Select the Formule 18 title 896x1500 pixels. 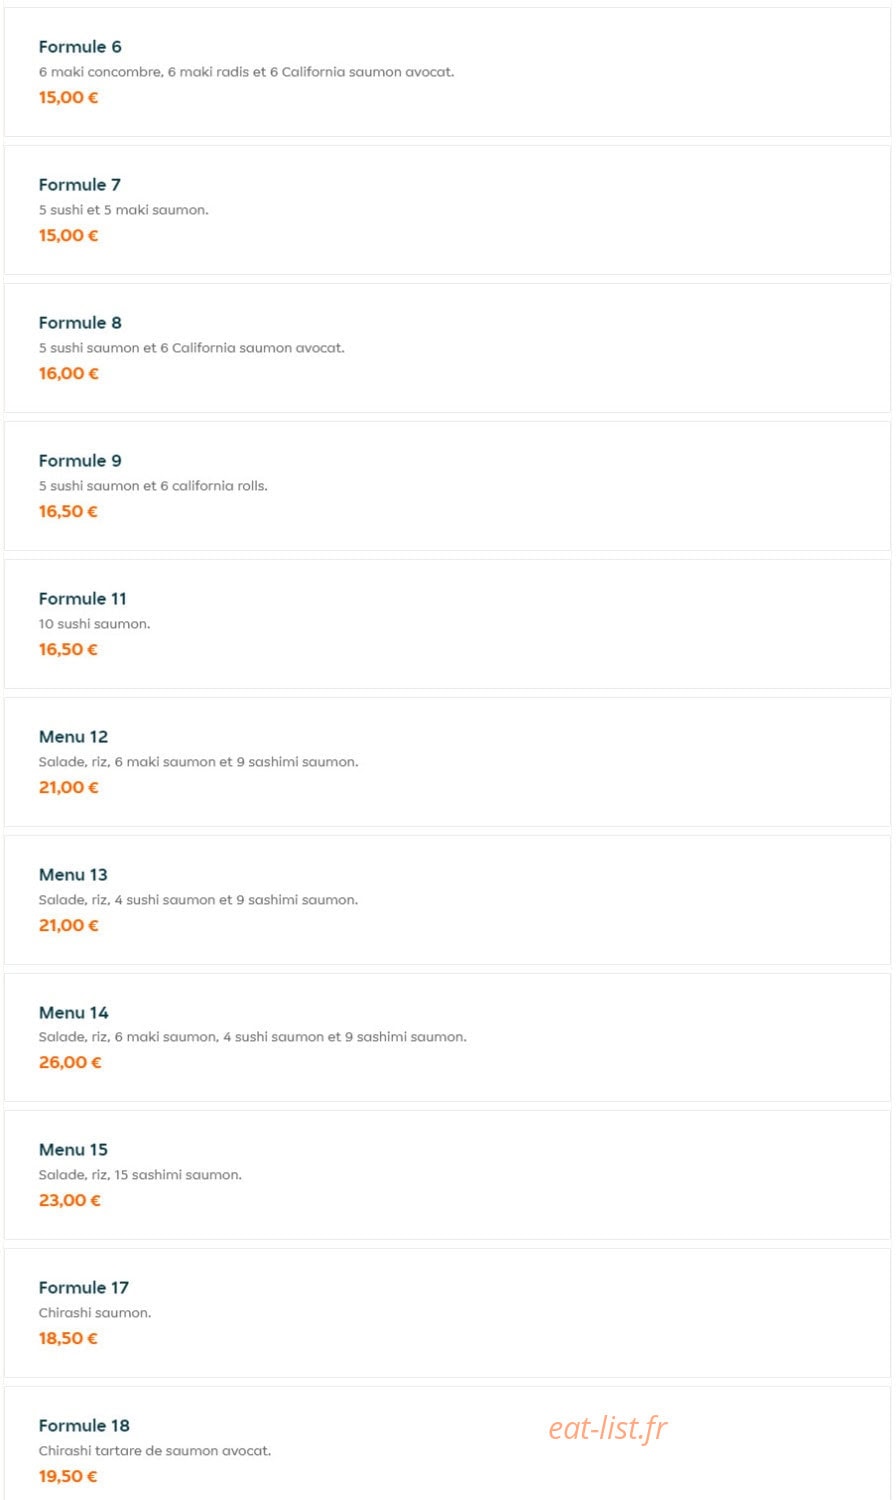coord(84,1426)
